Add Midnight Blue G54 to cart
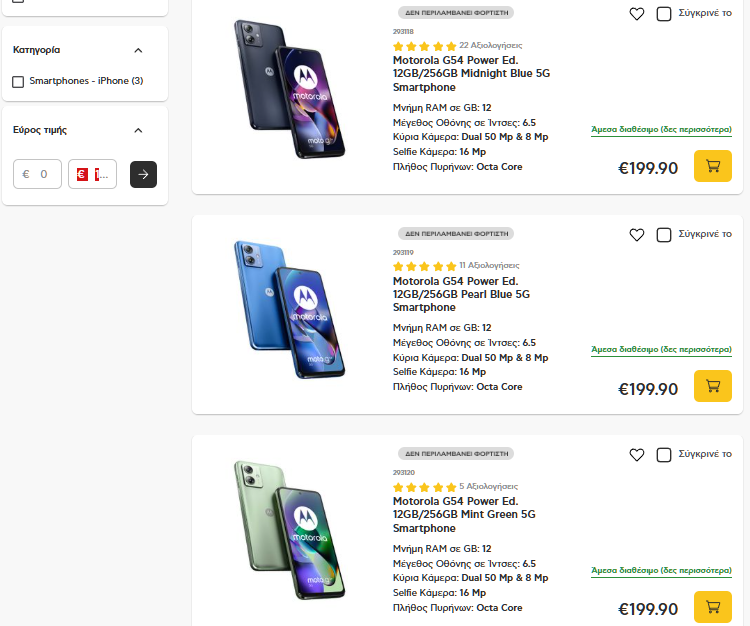This screenshot has height=626, width=750. 713,166
